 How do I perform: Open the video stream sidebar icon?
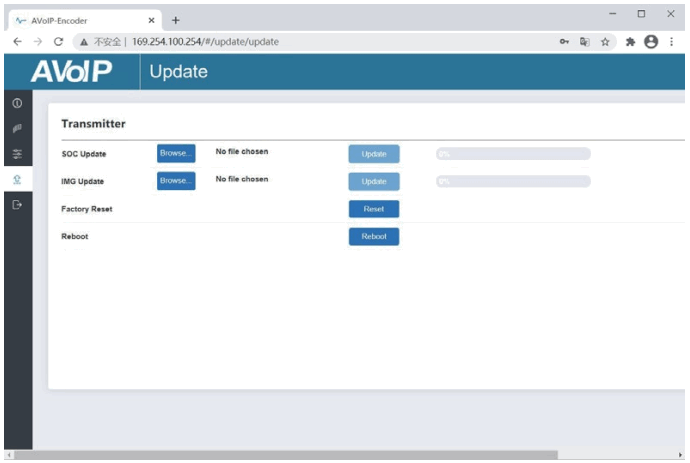click(x=17, y=129)
